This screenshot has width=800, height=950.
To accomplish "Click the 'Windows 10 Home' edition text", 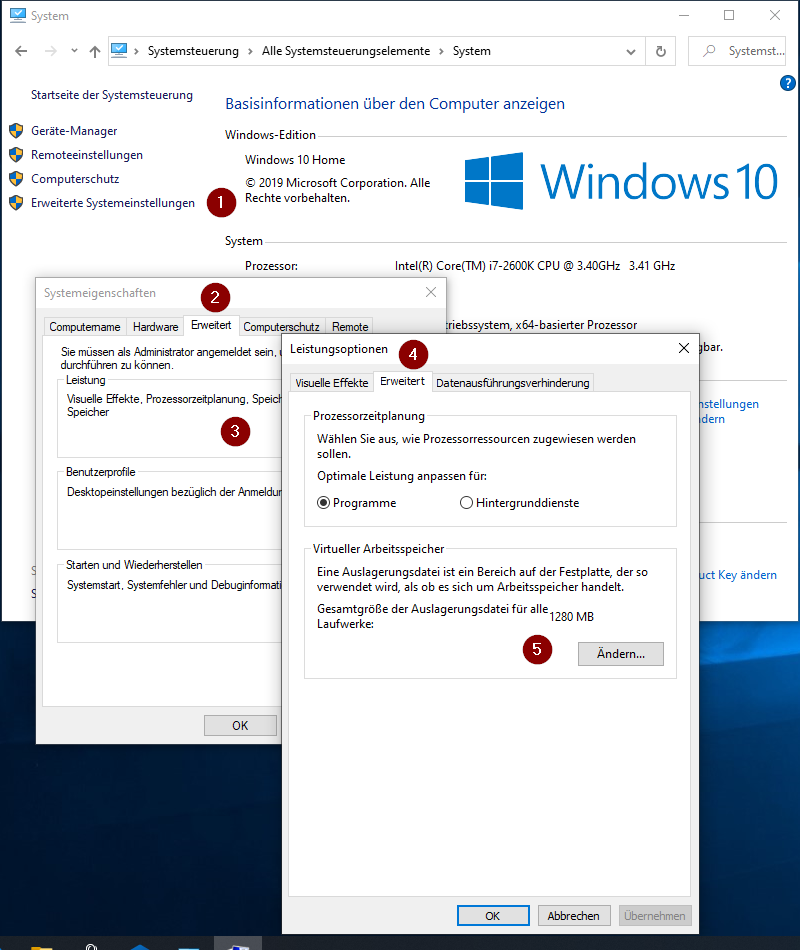I will tap(295, 160).
